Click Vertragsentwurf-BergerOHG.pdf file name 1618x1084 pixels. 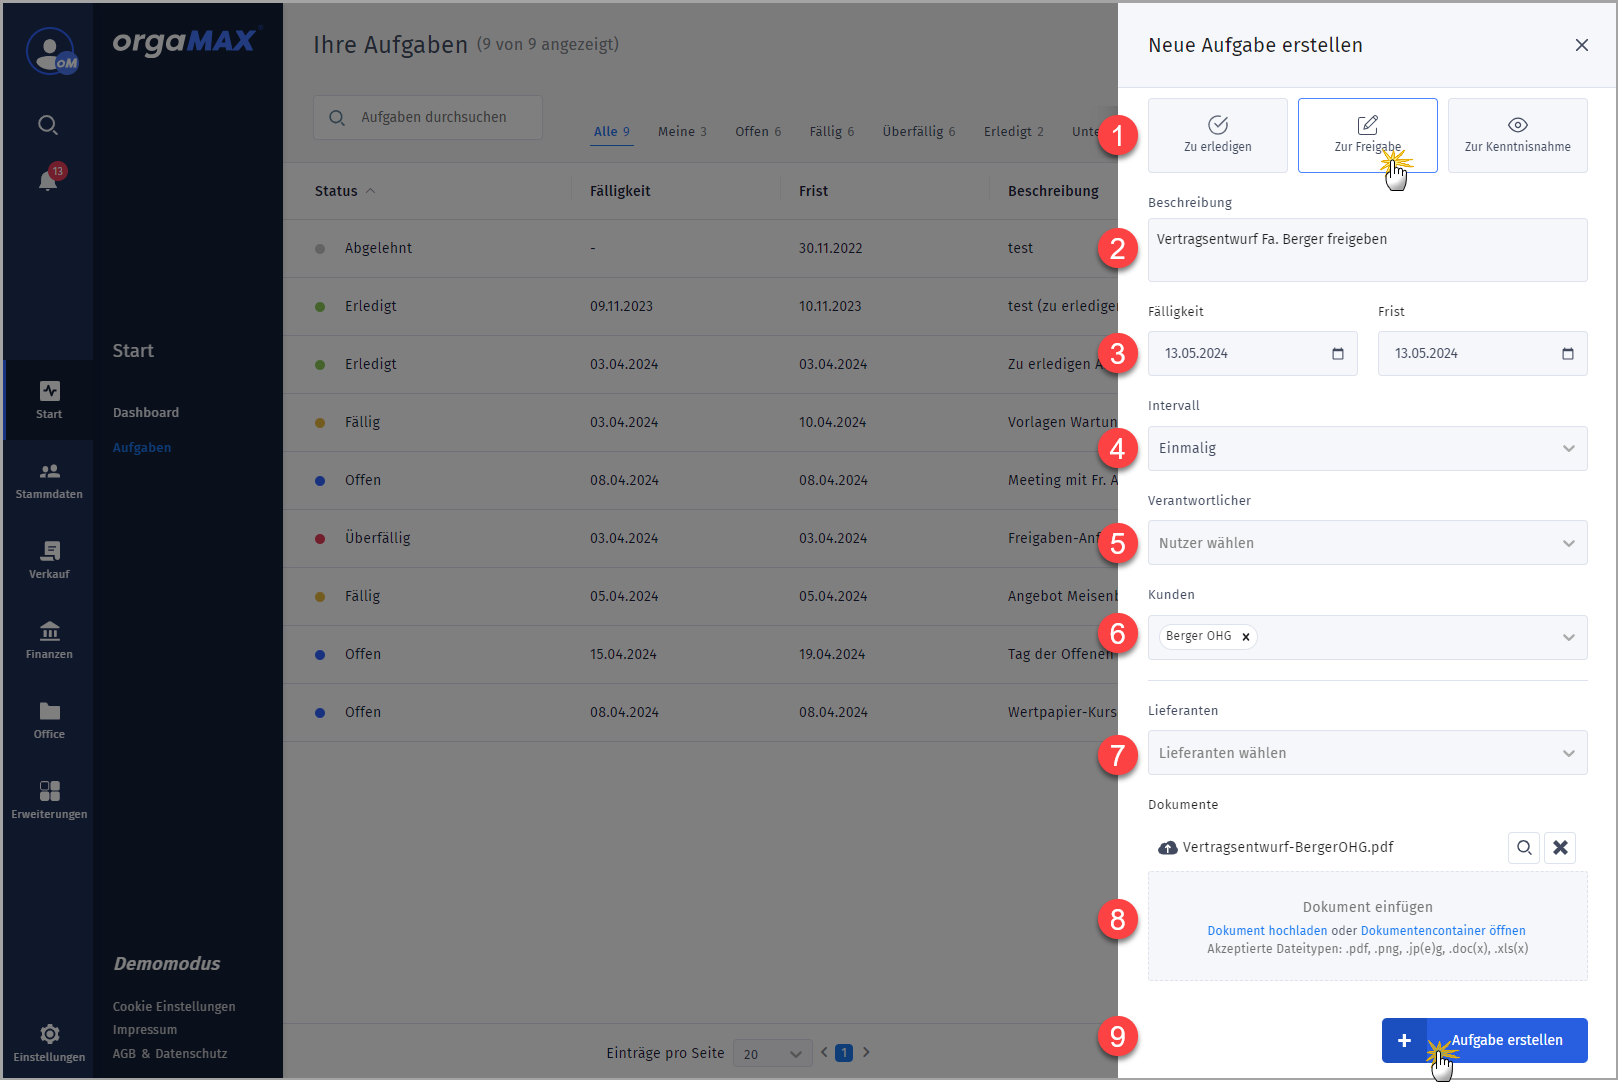point(1288,847)
